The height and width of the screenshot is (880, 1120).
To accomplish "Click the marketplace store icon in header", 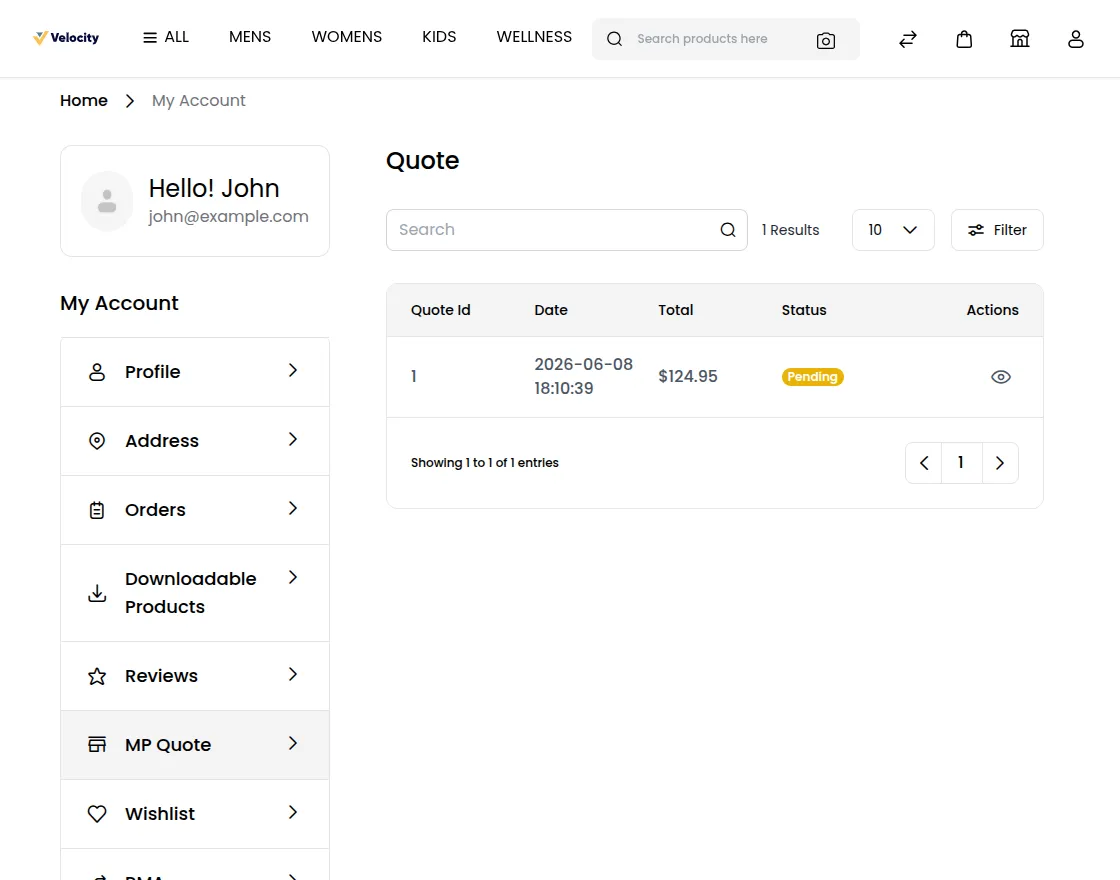I will pos(1020,39).
